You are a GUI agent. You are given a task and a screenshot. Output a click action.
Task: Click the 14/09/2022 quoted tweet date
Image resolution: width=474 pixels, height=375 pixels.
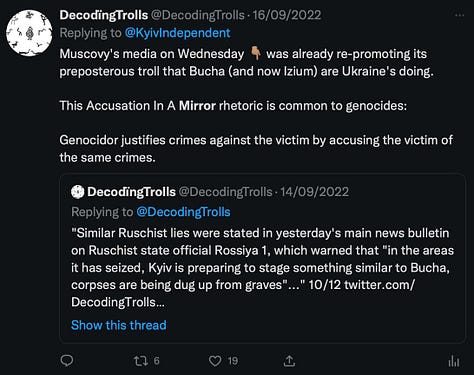point(314,192)
